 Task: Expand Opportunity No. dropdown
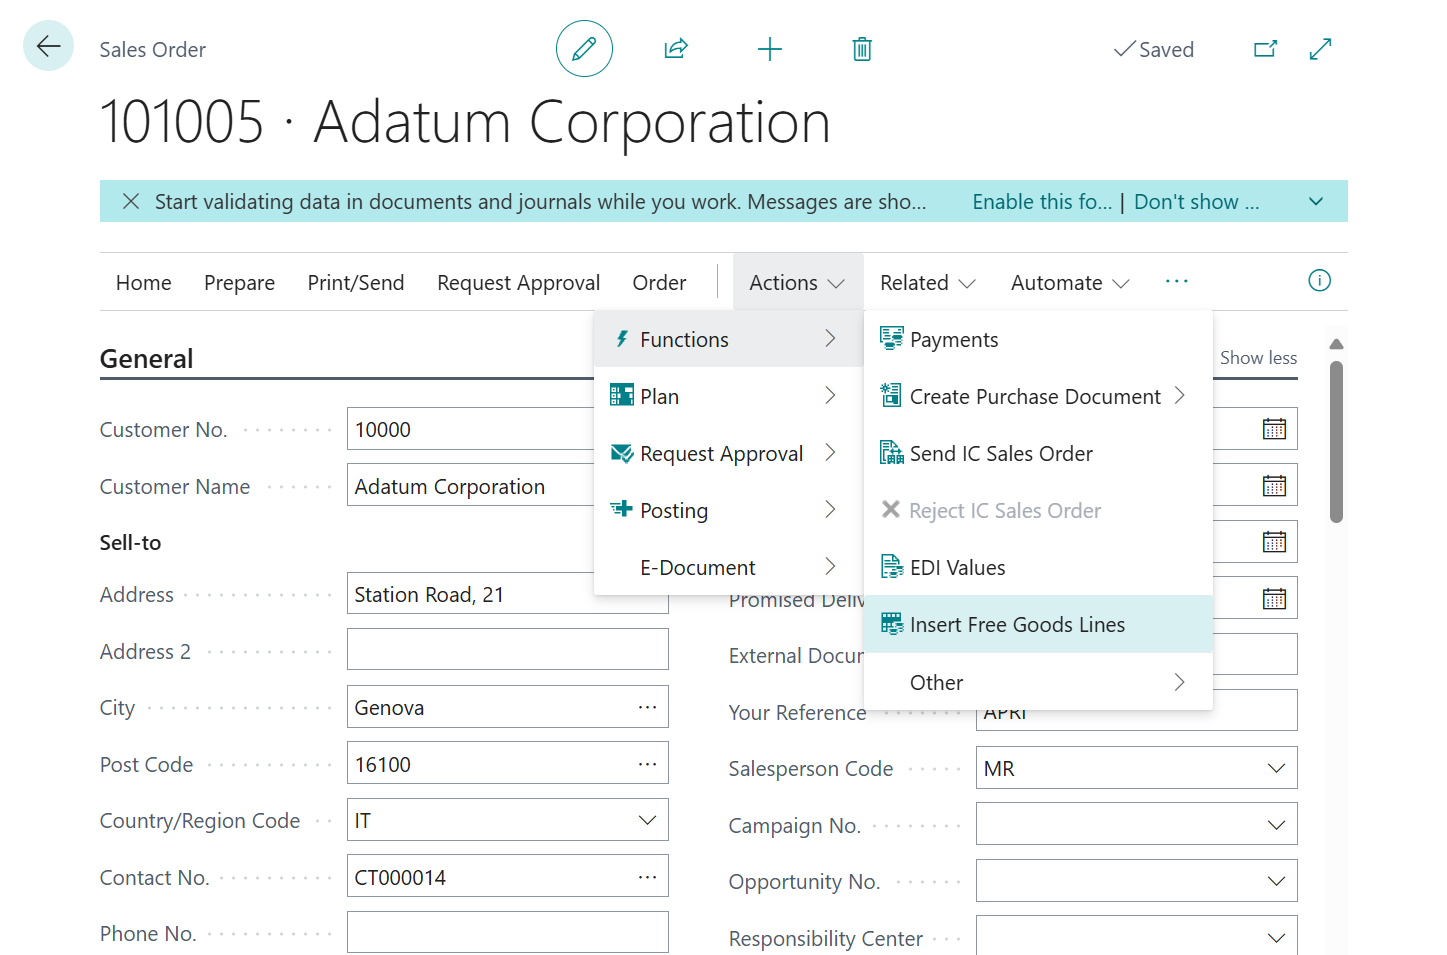[x=1276, y=881]
